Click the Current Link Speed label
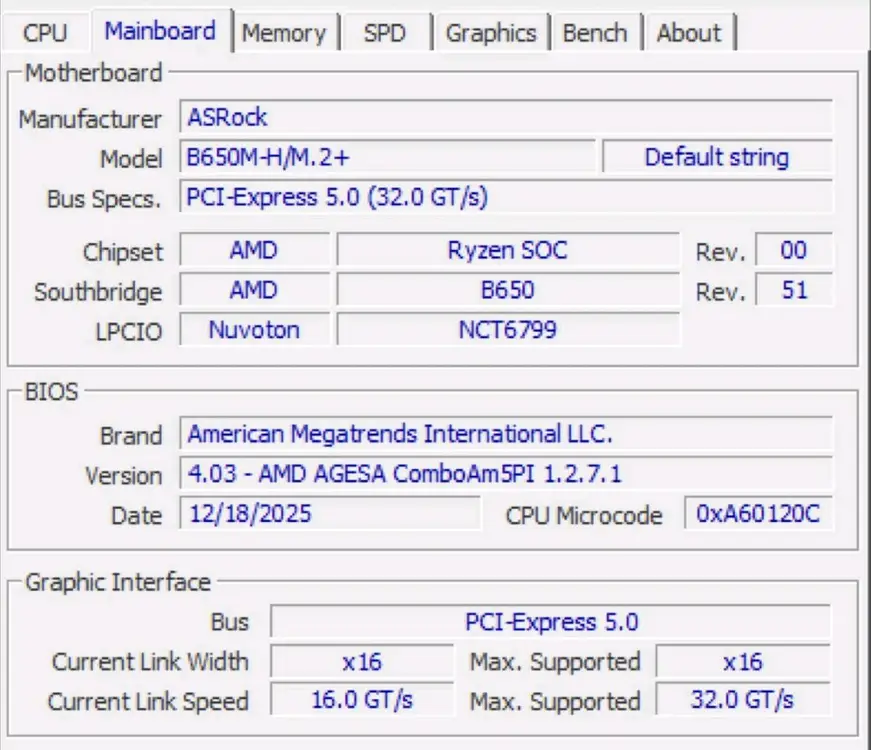Viewport: 871px width, 750px height. point(148,702)
